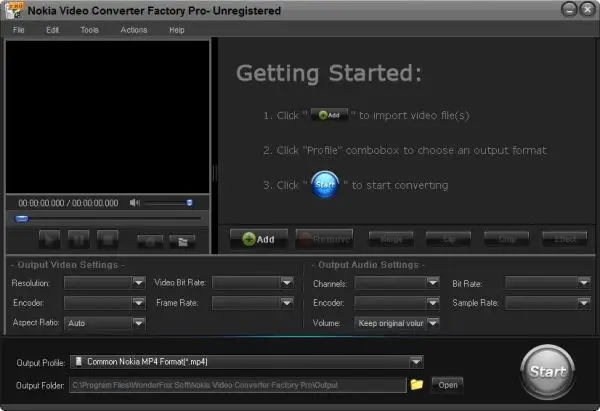This screenshot has height=411, width=600.
Task: Expand the Resolution dropdown
Action: click(139, 283)
